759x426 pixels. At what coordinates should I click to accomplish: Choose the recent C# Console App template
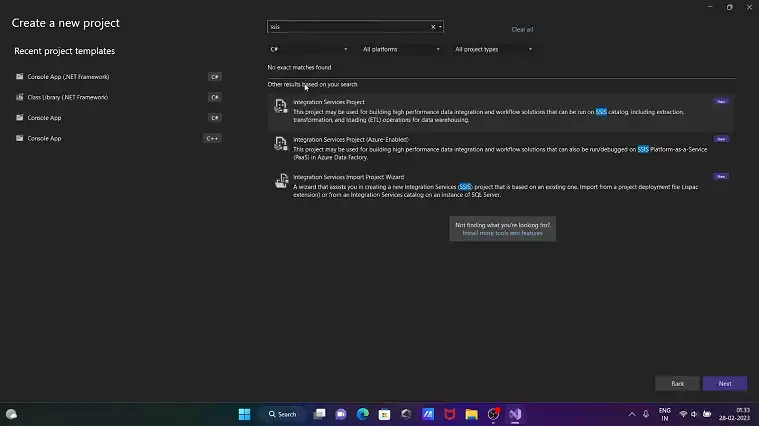pos(118,118)
